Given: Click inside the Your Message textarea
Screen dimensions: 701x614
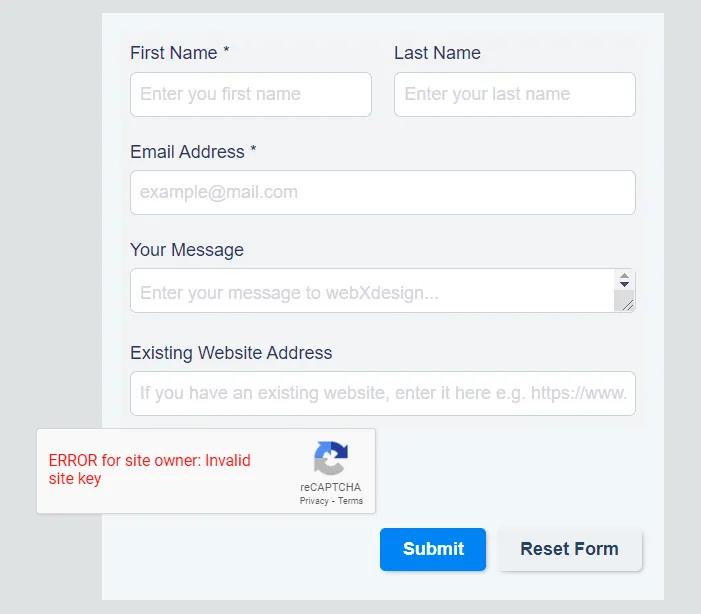Looking at the screenshot, I should coord(372,291).
